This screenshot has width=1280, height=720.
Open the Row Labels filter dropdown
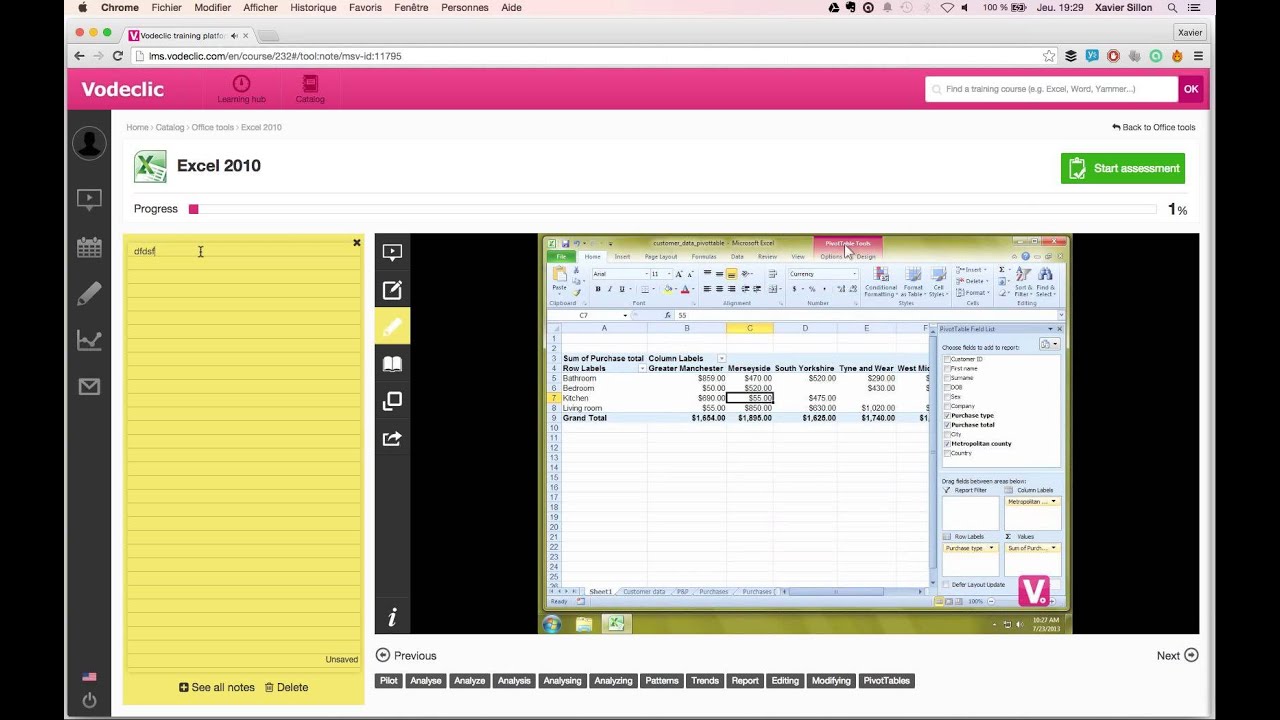[642, 368]
